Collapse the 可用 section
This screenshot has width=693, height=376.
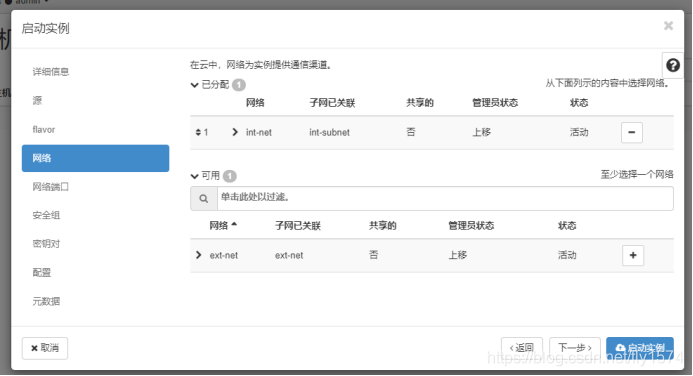(194, 176)
